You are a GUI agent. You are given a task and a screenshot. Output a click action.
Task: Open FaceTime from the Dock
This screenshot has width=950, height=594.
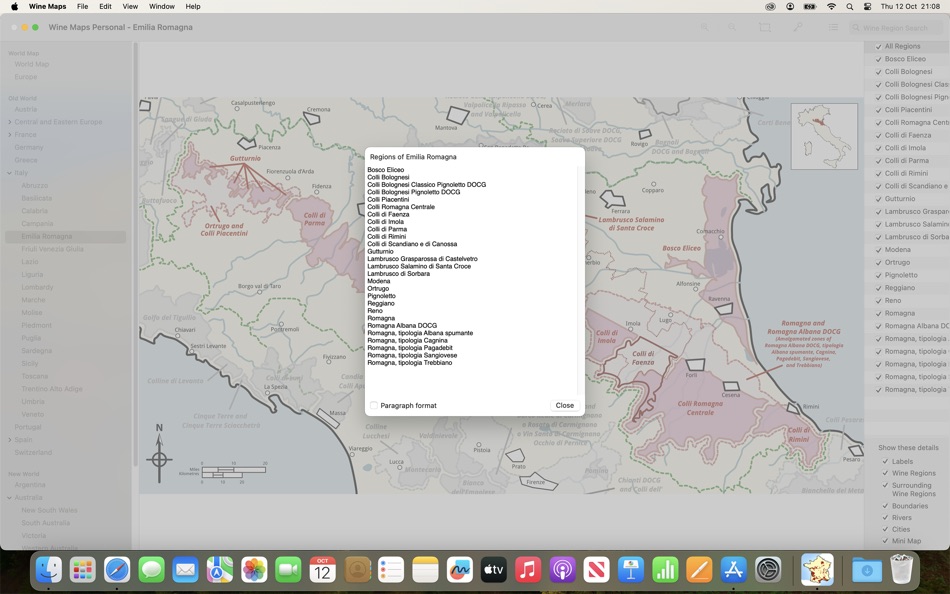click(288, 570)
